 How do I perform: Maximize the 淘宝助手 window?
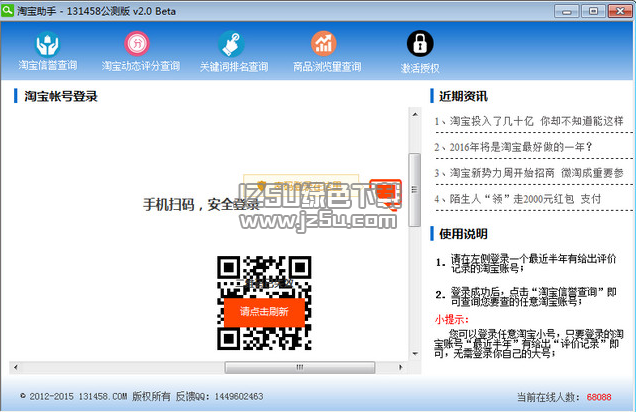pos(593,11)
